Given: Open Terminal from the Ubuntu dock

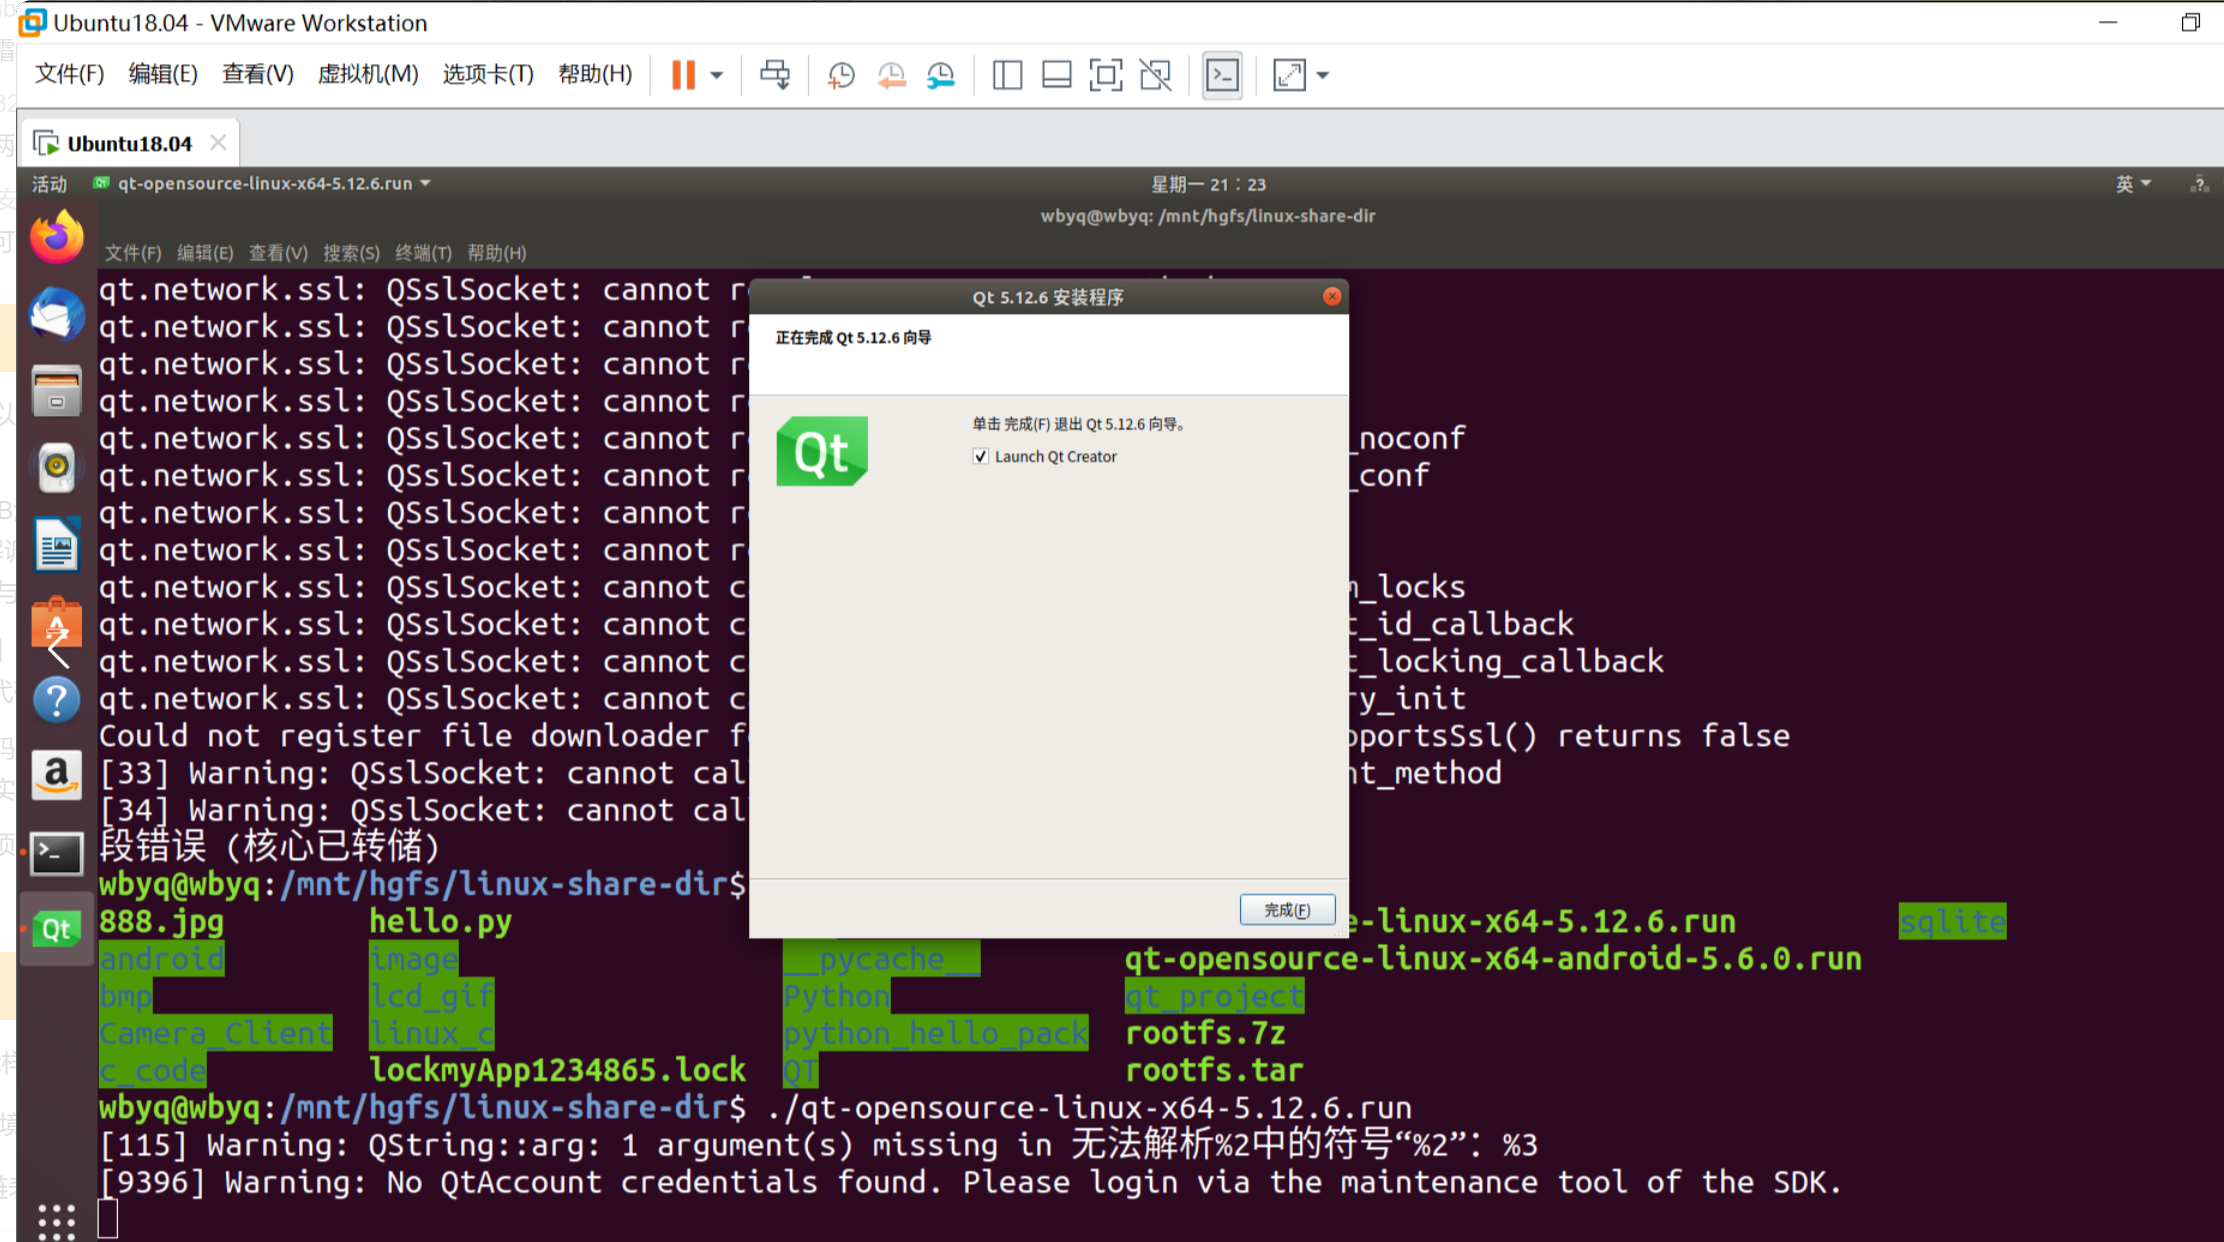Looking at the screenshot, I should click(x=57, y=853).
